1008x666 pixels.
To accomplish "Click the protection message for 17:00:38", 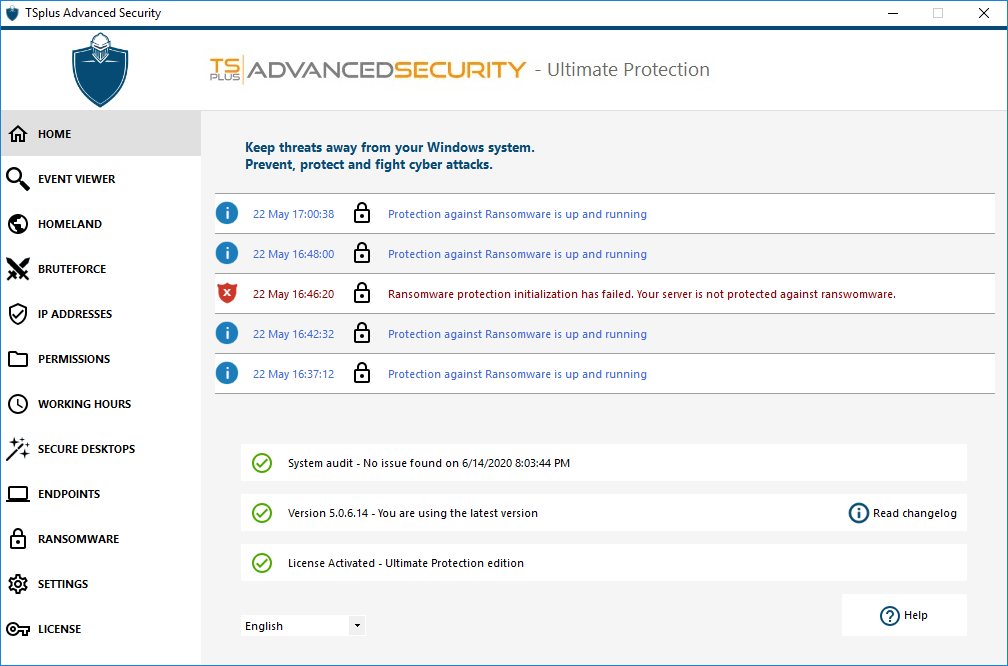I will tap(517, 214).
